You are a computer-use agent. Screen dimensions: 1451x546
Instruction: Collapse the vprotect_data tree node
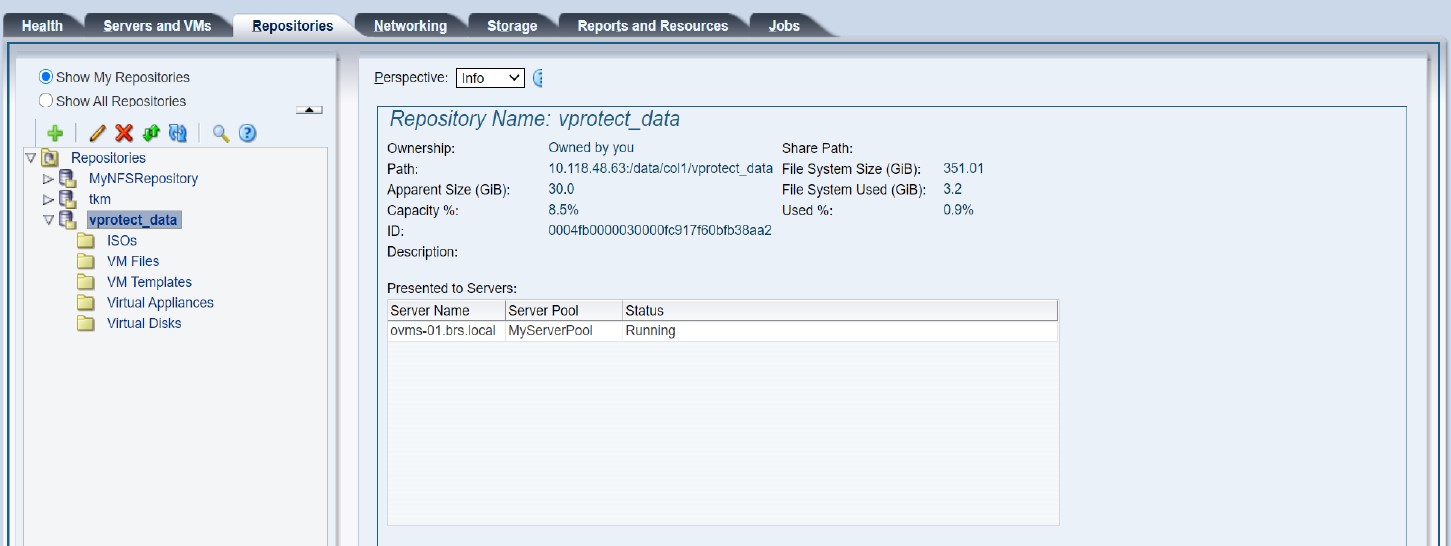tap(48, 220)
